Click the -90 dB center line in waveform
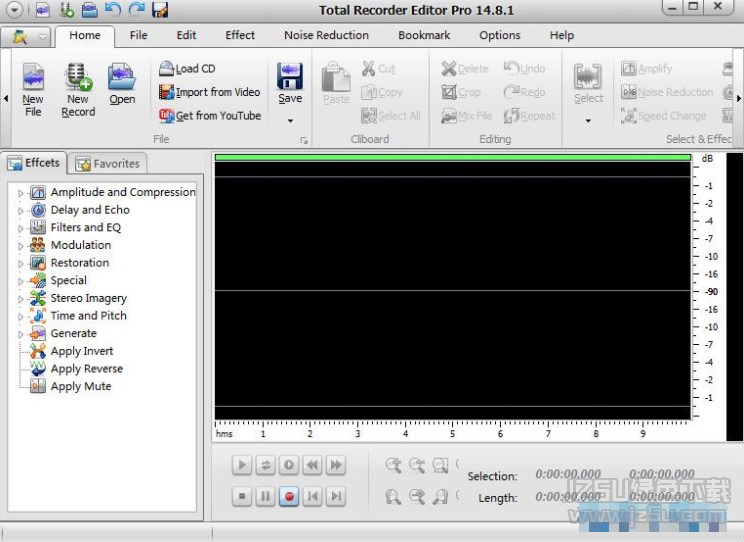The width and height of the screenshot is (744, 542). coord(453,290)
